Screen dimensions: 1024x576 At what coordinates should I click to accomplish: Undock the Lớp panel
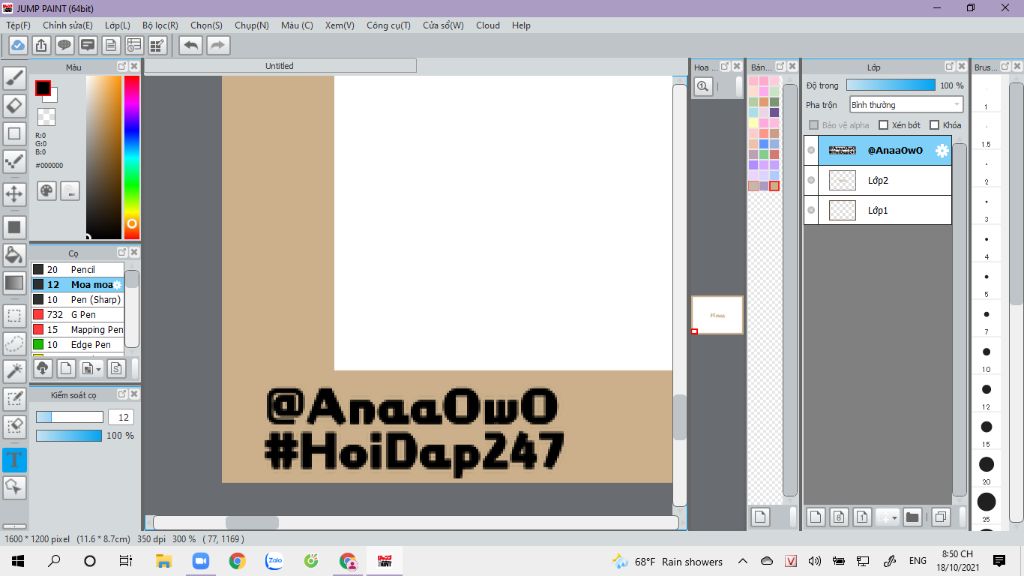click(950, 67)
